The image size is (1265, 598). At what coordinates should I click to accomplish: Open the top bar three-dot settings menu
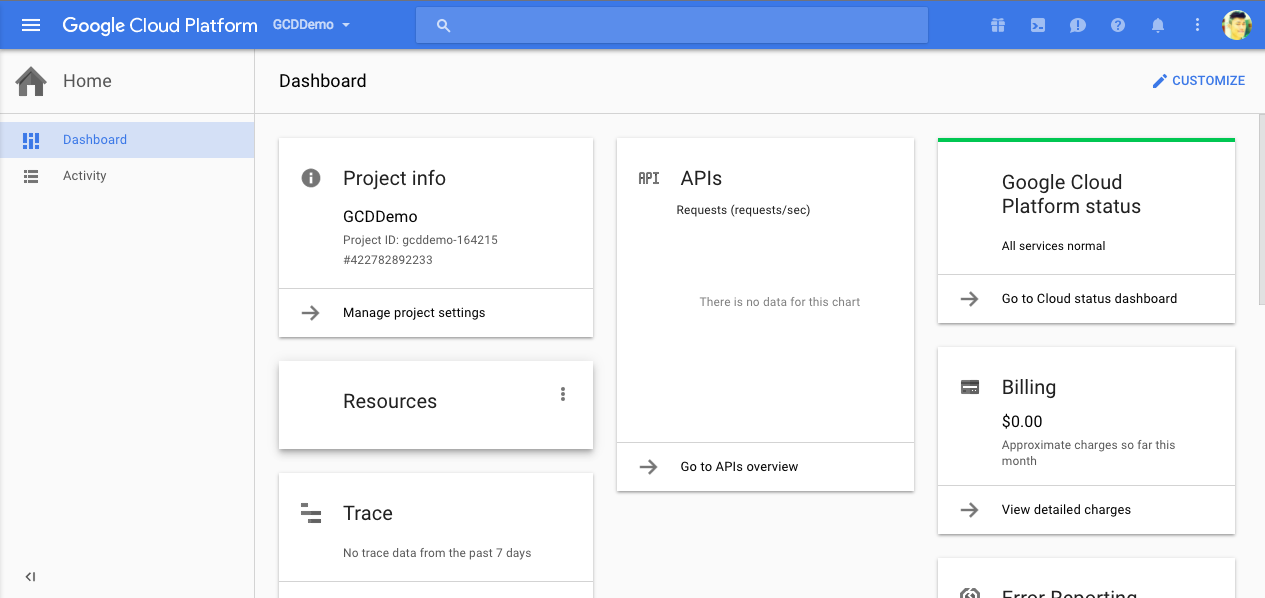click(1197, 25)
